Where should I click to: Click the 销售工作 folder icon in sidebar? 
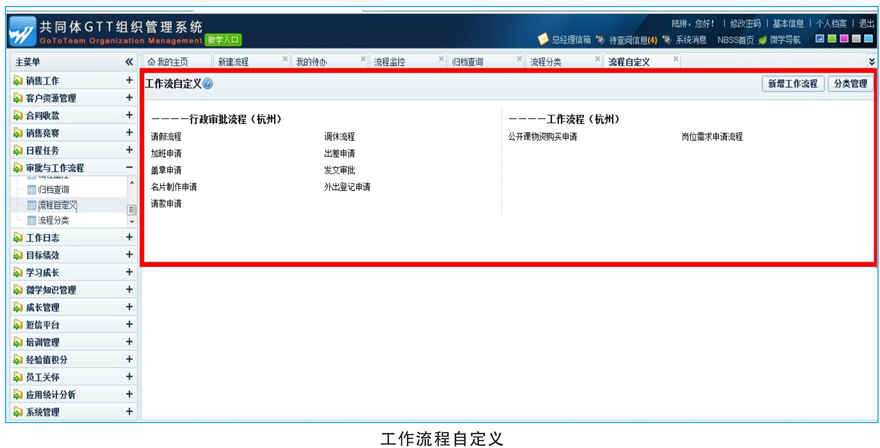(x=18, y=81)
